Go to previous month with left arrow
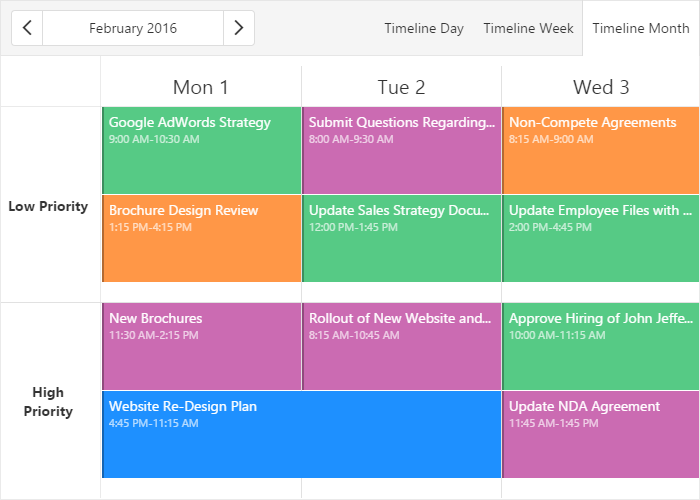The height and width of the screenshot is (500, 700). pos(27,28)
